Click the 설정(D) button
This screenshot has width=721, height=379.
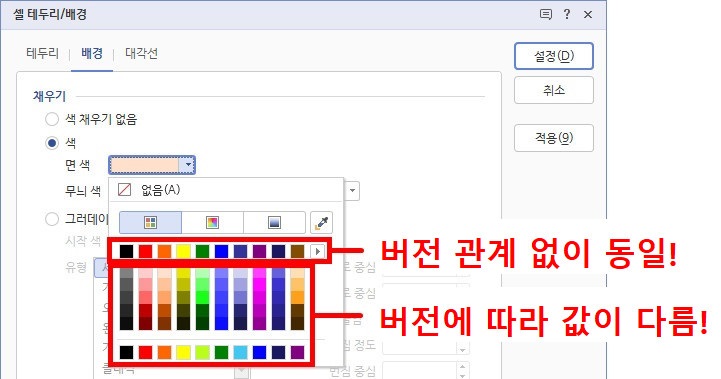[x=554, y=56]
